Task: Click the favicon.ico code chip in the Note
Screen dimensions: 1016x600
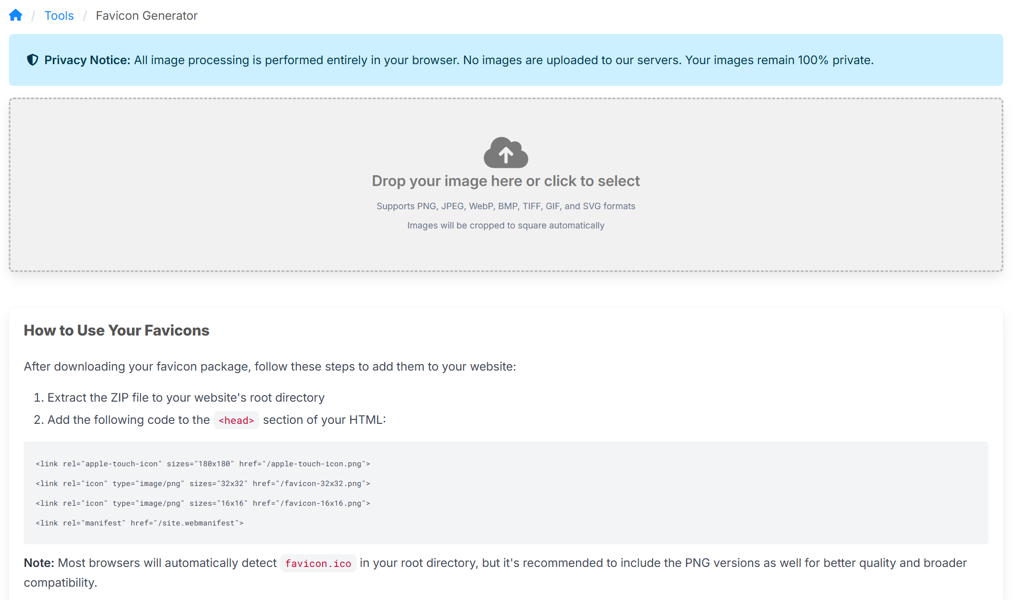Action: coord(318,563)
